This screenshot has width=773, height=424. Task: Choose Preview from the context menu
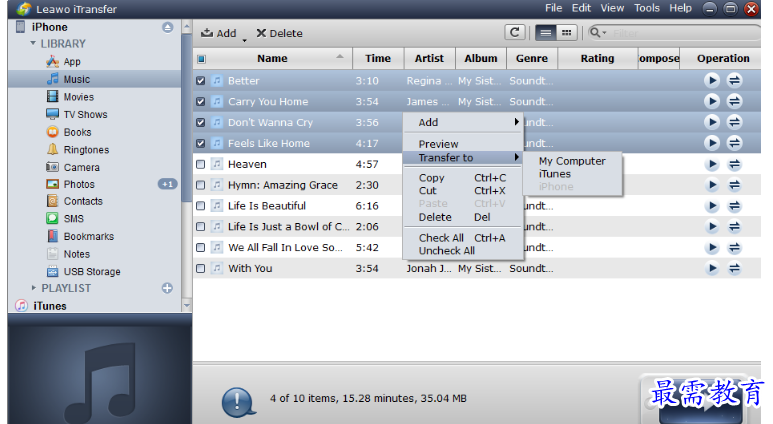[x=438, y=144]
